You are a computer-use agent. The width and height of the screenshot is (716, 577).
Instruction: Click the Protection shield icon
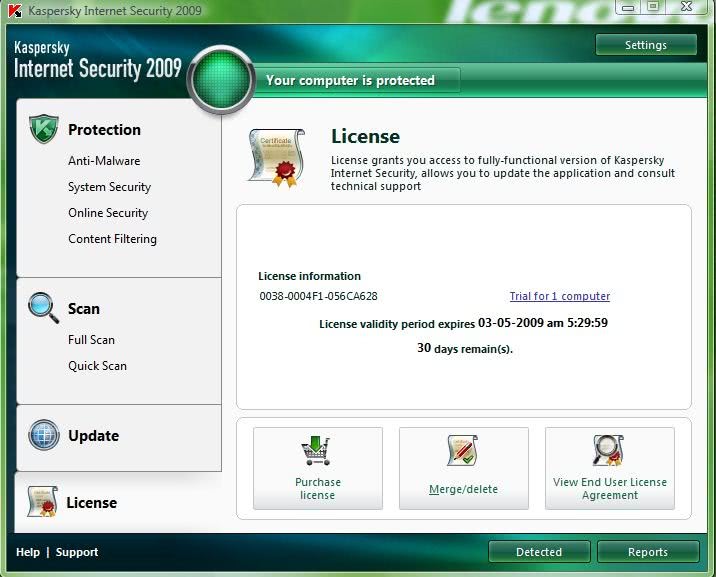pyautogui.click(x=43, y=129)
